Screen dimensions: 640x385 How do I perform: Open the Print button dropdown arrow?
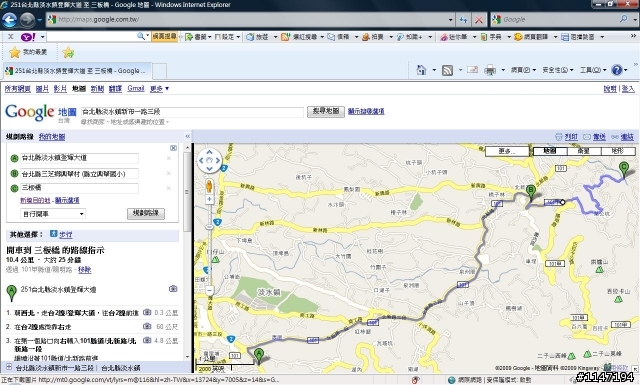(x=503, y=70)
